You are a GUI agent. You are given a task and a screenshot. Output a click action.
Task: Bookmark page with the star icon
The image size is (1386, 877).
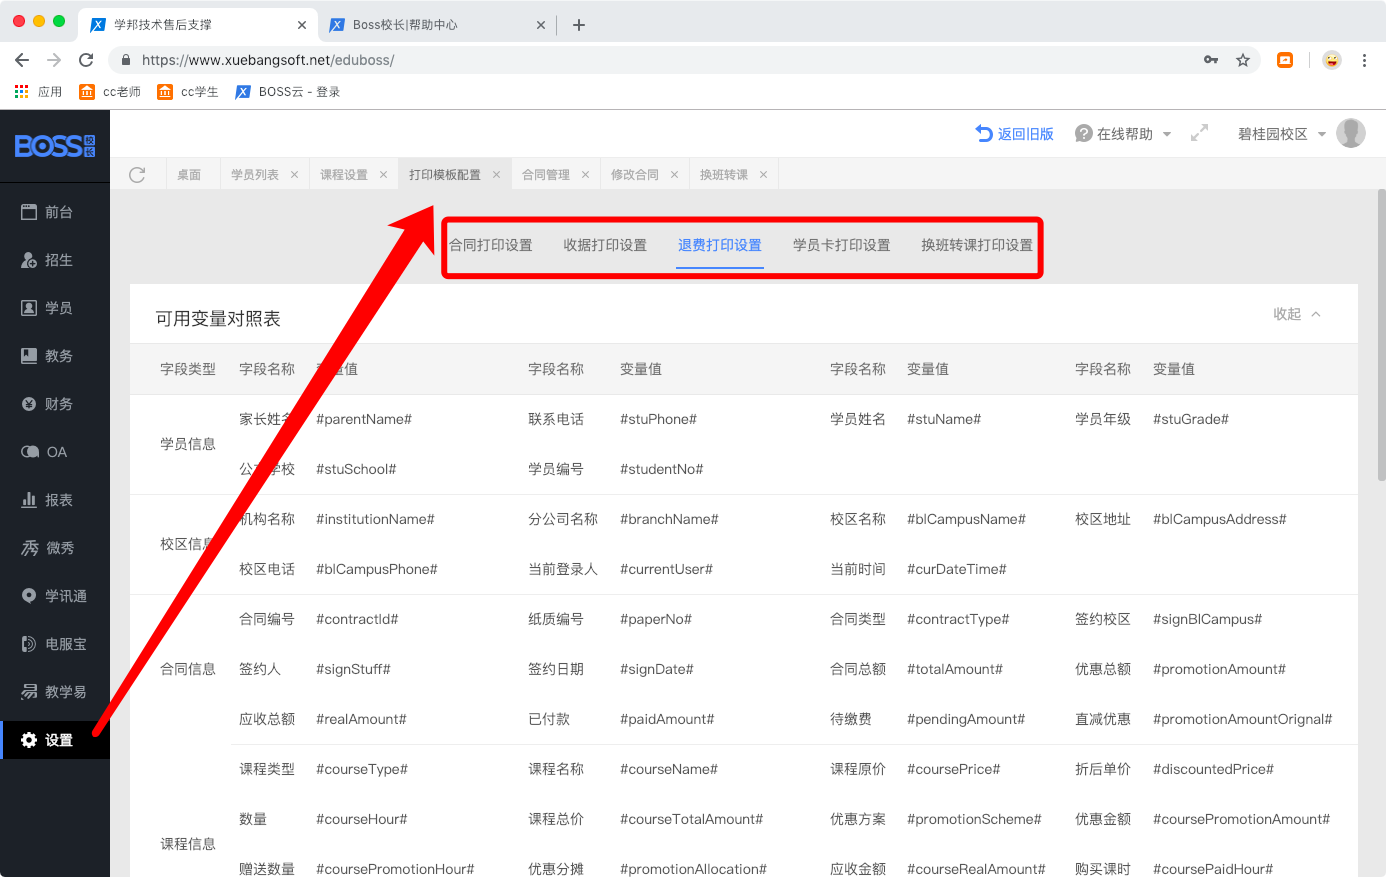1243,60
